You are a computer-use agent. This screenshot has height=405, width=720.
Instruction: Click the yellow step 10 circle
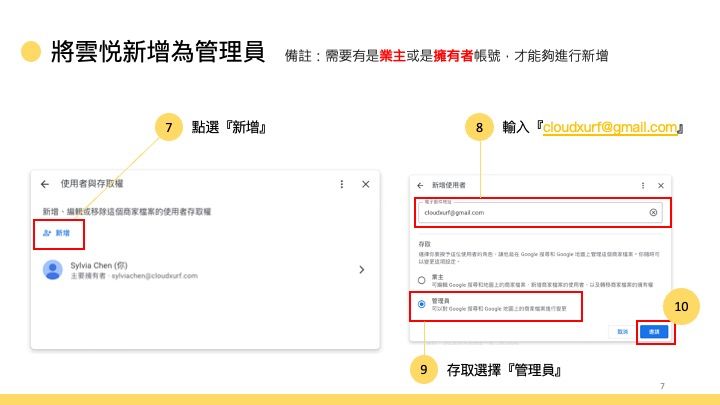coord(681,307)
